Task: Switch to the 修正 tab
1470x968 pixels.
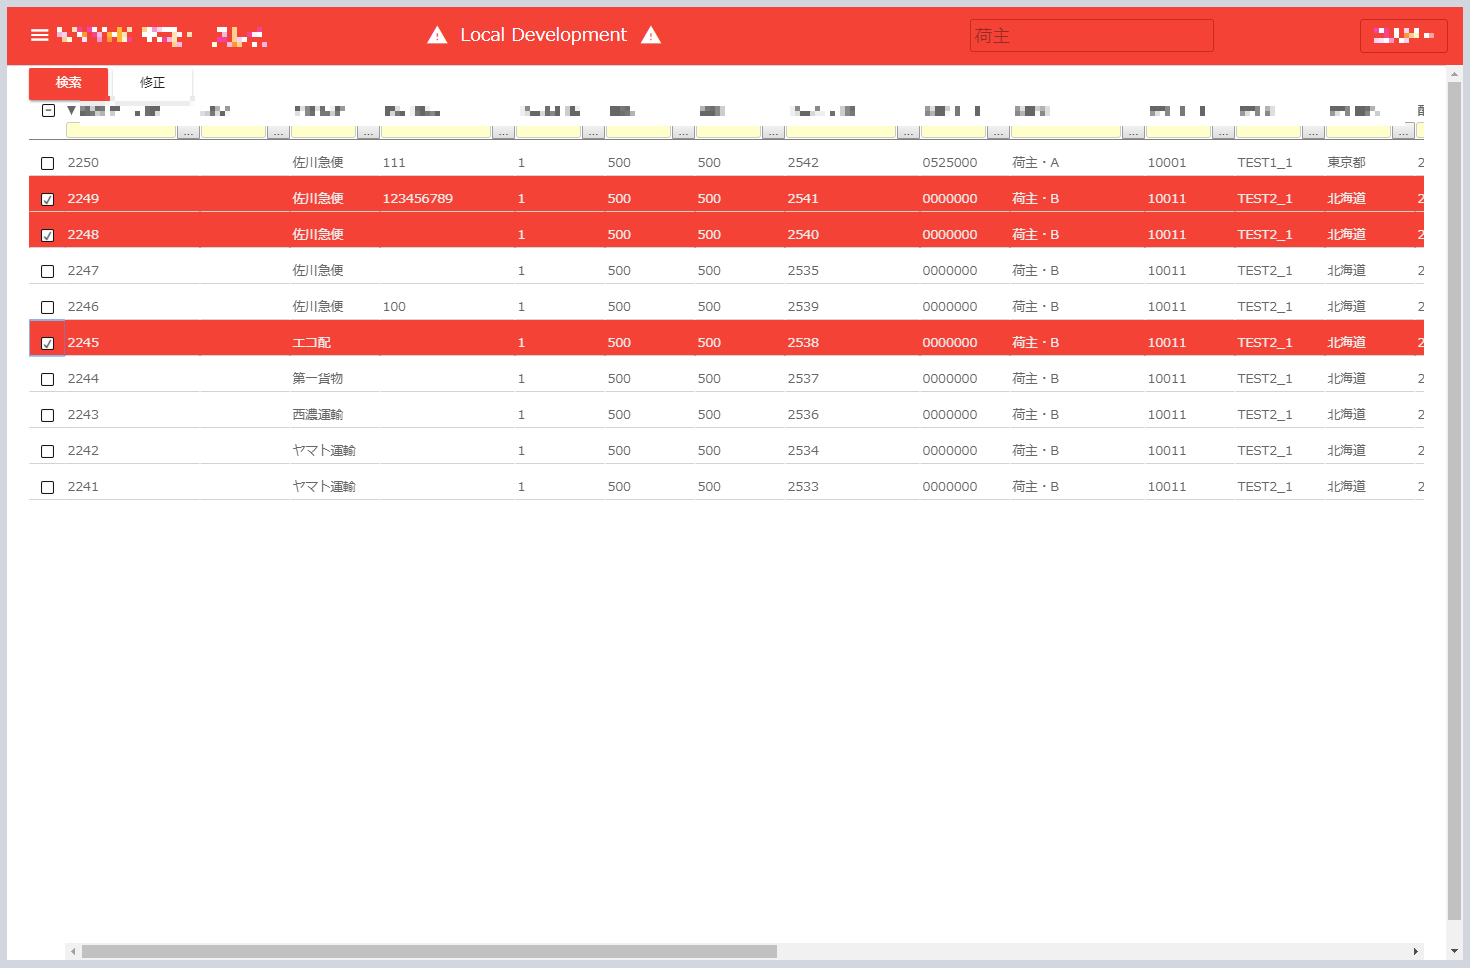Action: click(152, 83)
